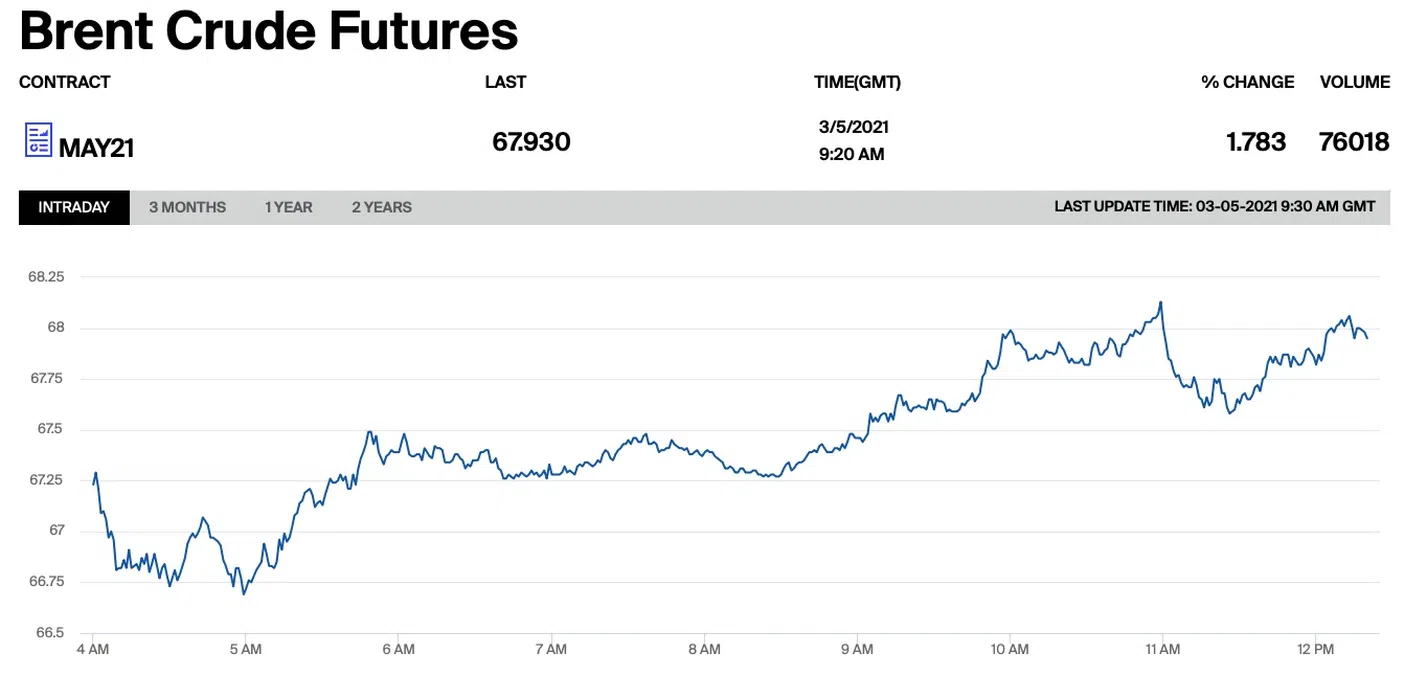Open the 1 YEAR chart tab
1427x675 pixels.
click(288, 207)
